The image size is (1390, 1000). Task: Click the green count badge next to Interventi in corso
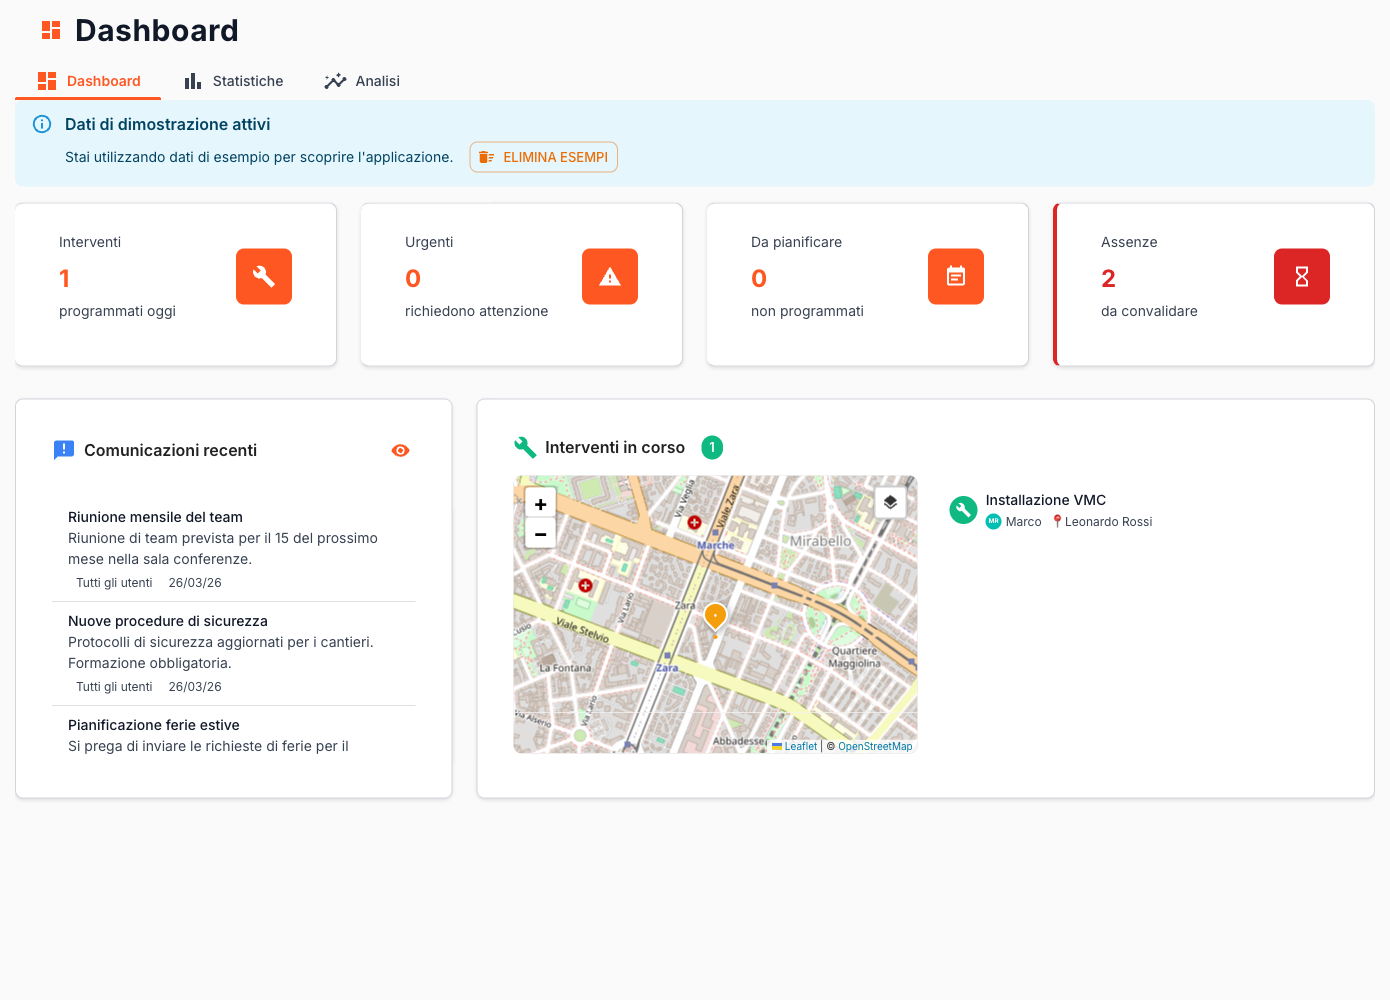coord(712,448)
